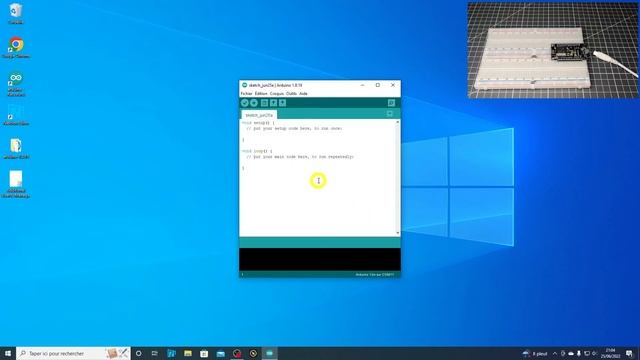Click the Cortana circle icon on taskbar
The image size is (640, 360).
(139, 353)
